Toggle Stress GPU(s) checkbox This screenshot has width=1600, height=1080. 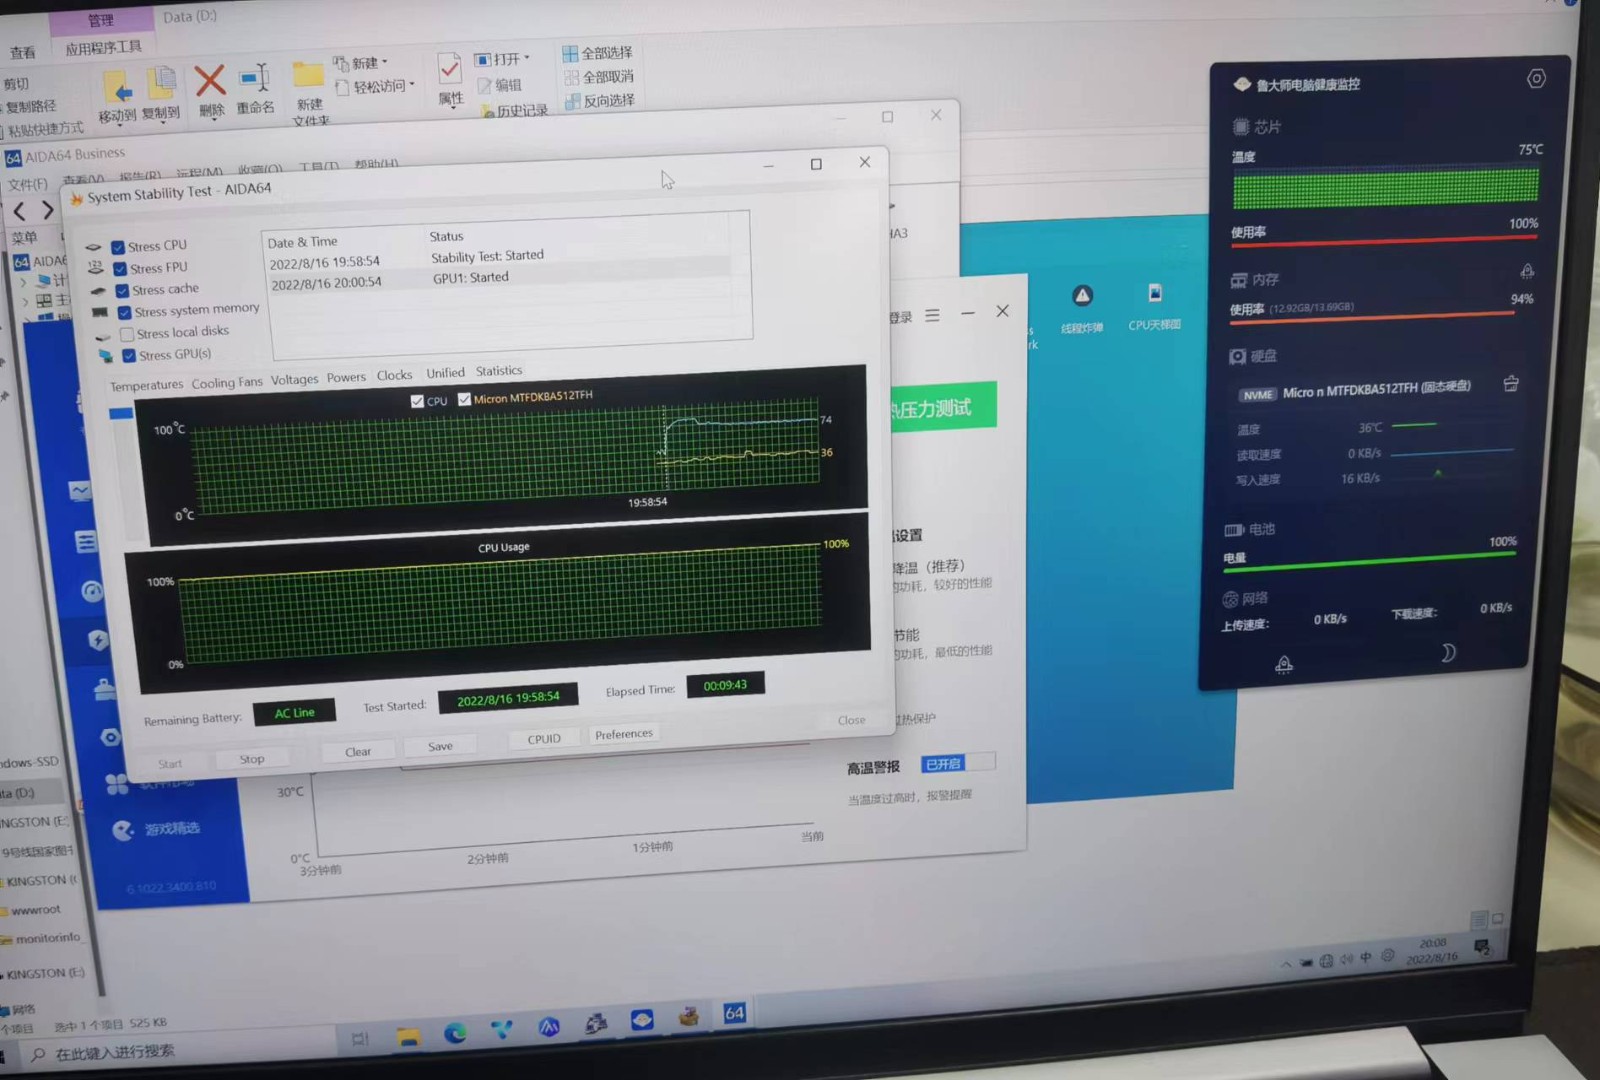(128, 356)
